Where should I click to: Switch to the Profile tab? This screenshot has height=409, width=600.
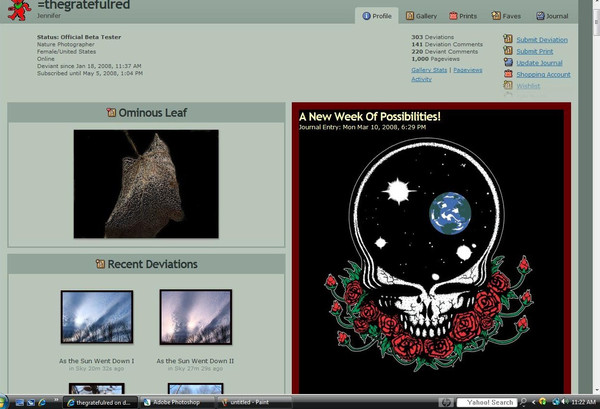tap(377, 16)
